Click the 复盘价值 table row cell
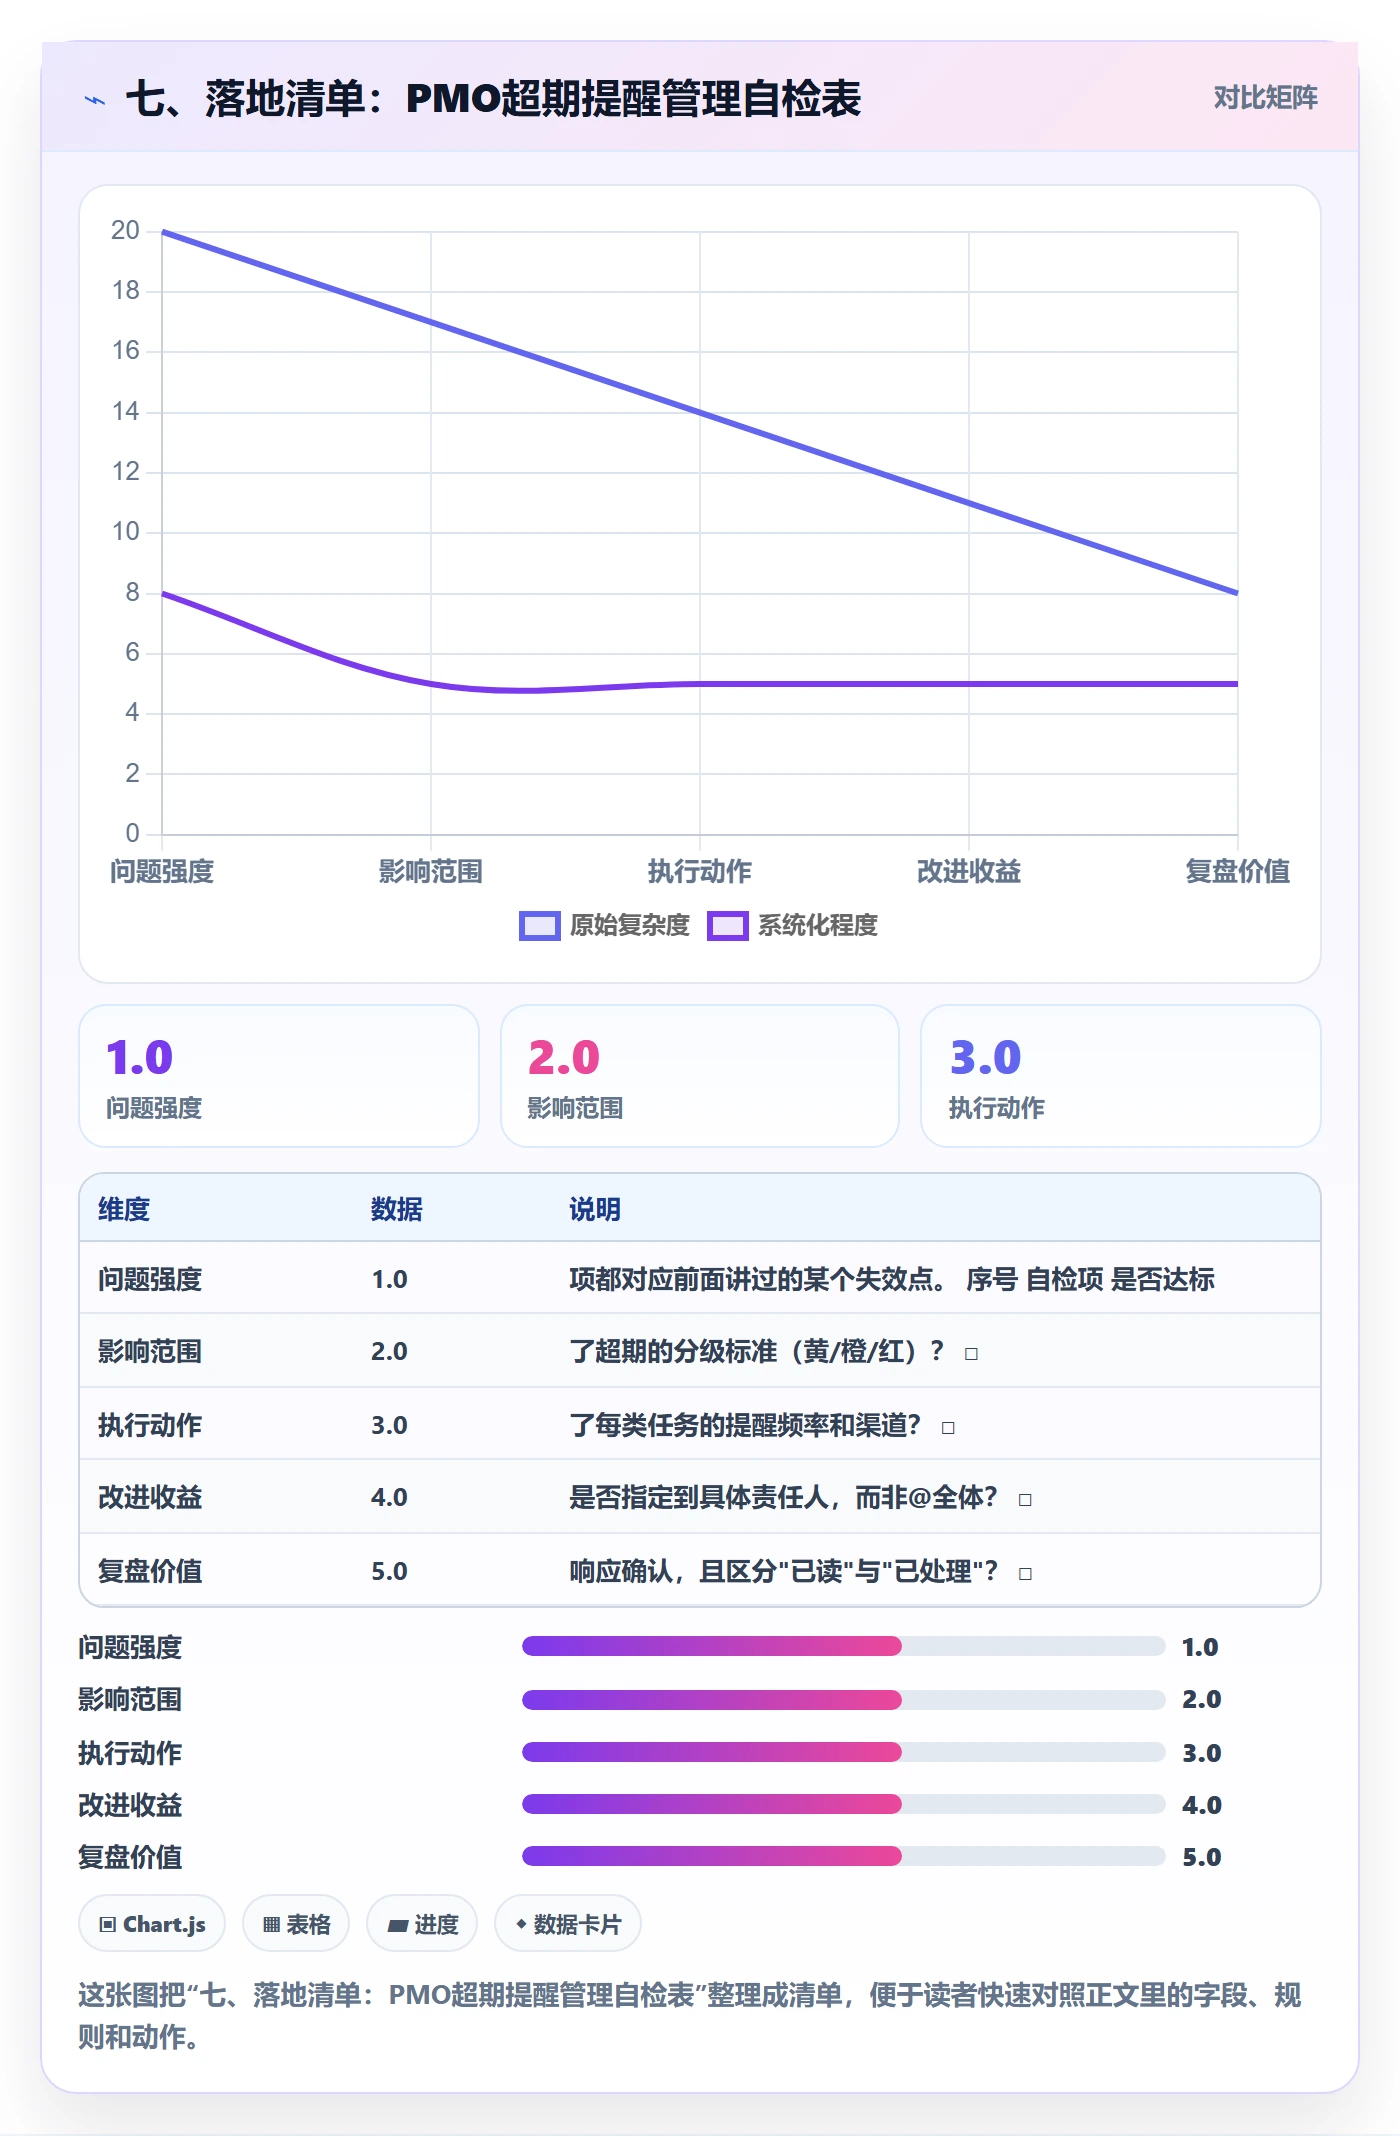Screen dimensions: 1400x2136 click(150, 1572)
